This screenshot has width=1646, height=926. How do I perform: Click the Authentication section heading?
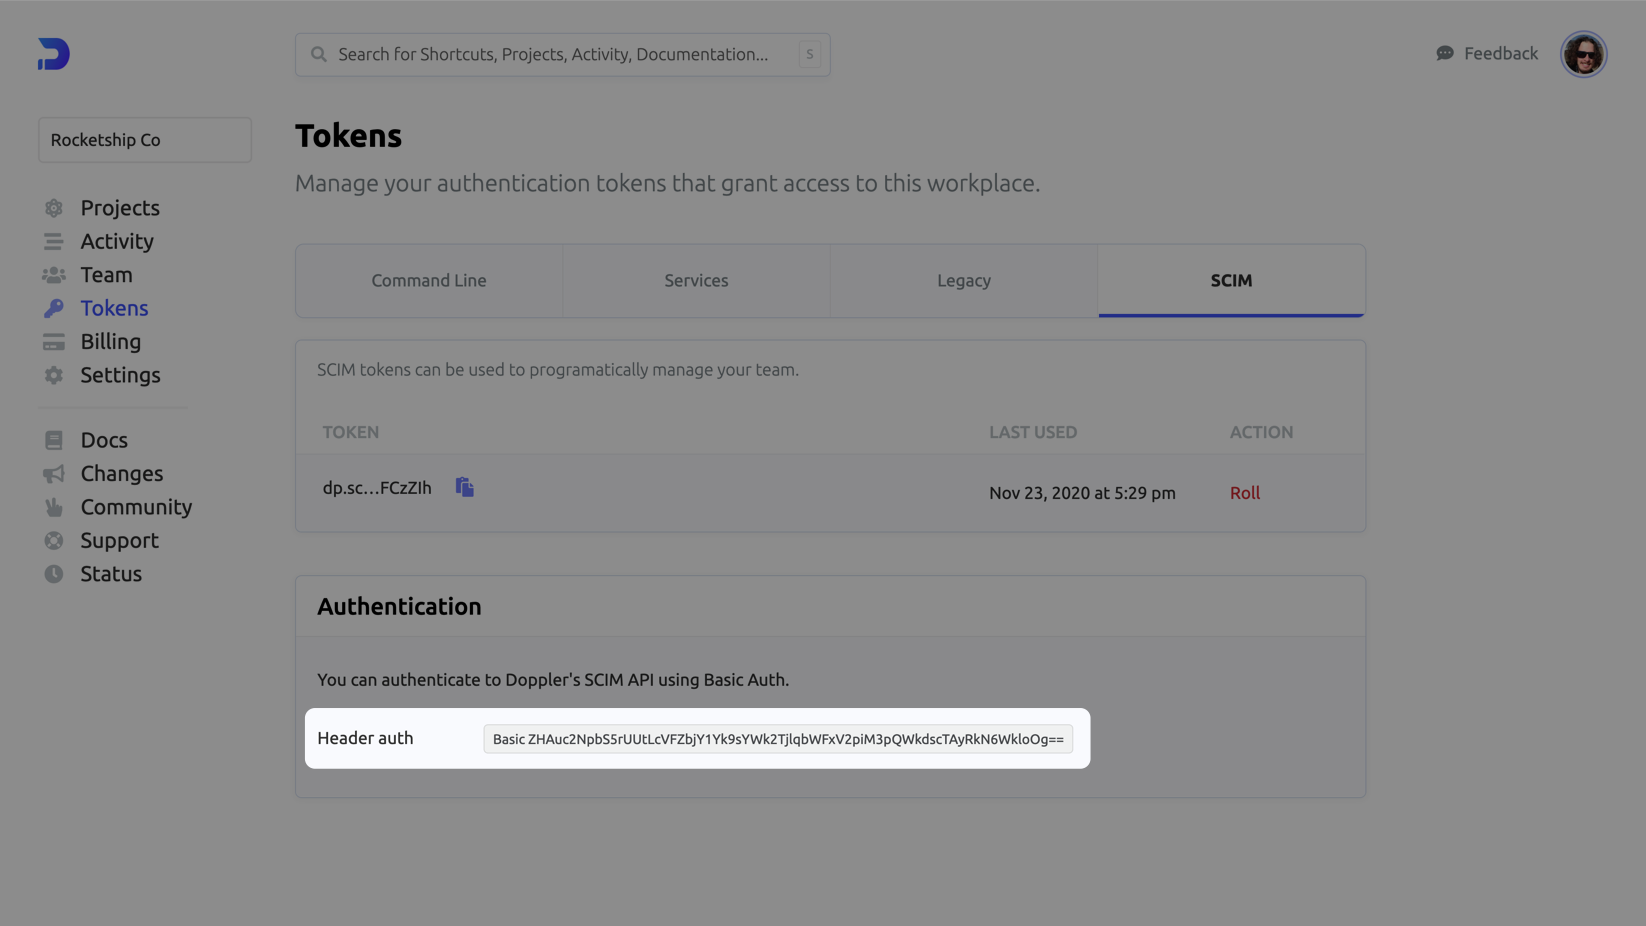tap(399, 607)
